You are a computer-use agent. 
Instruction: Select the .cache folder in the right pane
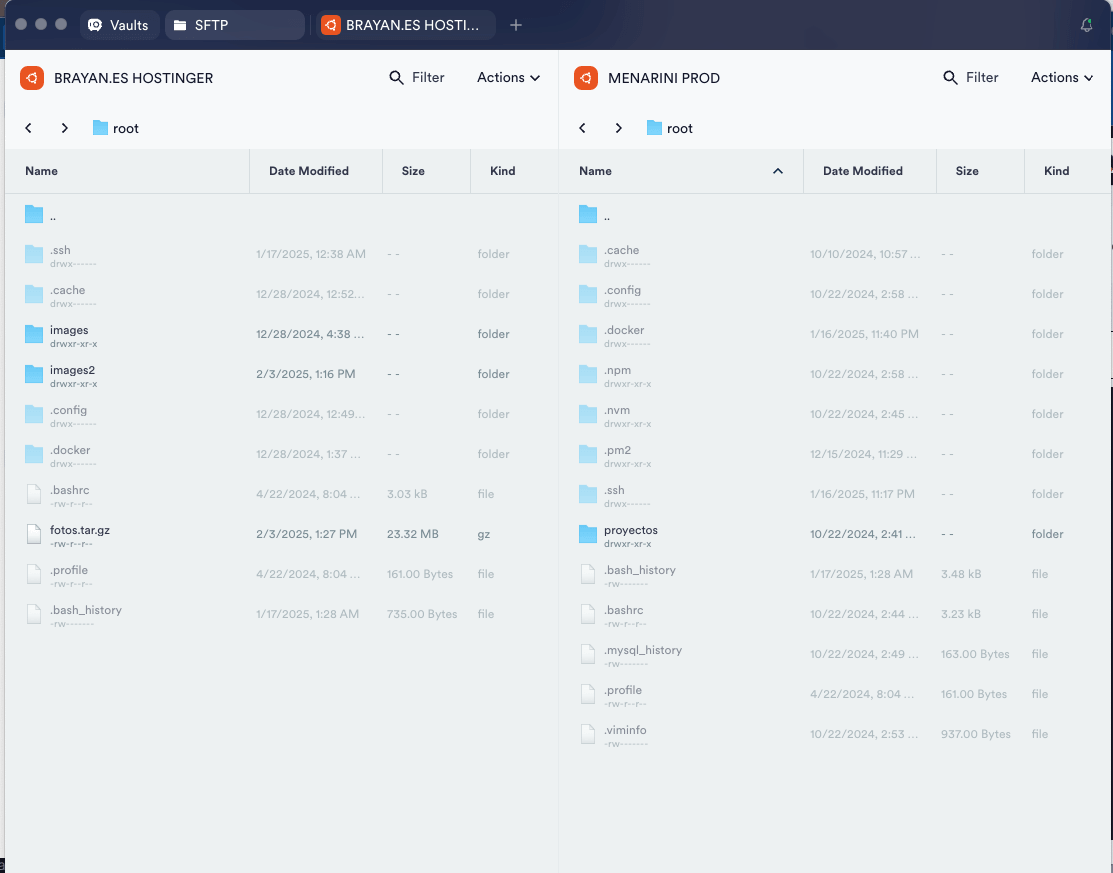click(835, 254)
